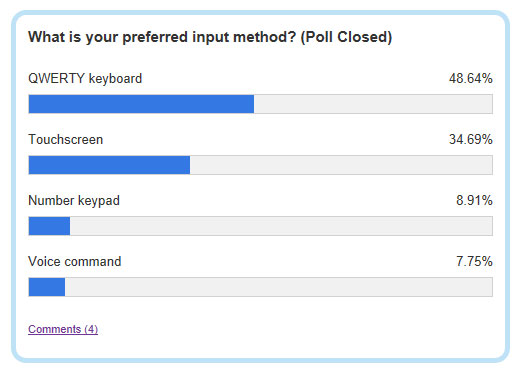Select the Voice command option label
The width and height of the screenshot is (521, 374).
(75, 261)
